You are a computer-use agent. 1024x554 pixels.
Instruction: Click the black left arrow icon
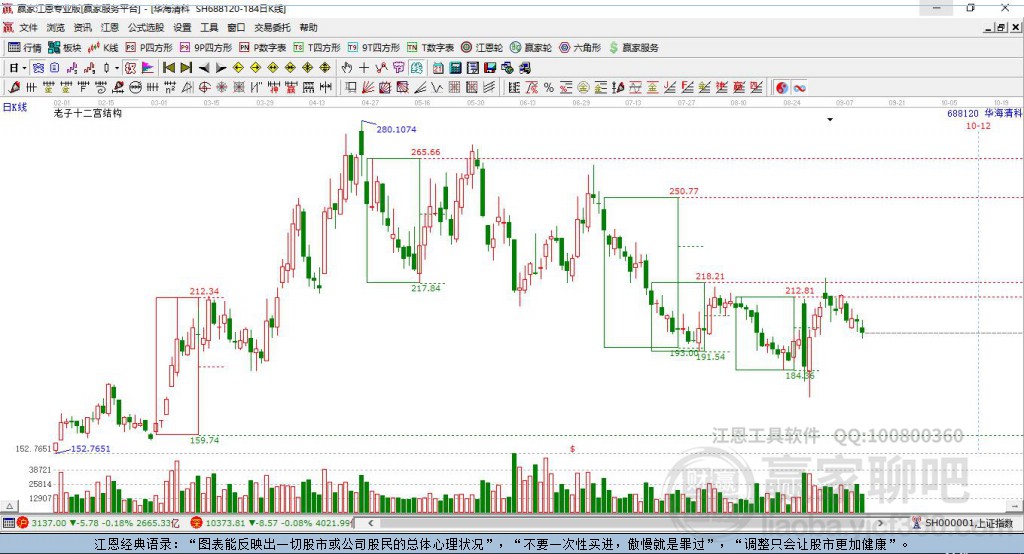tap(204, 68)
